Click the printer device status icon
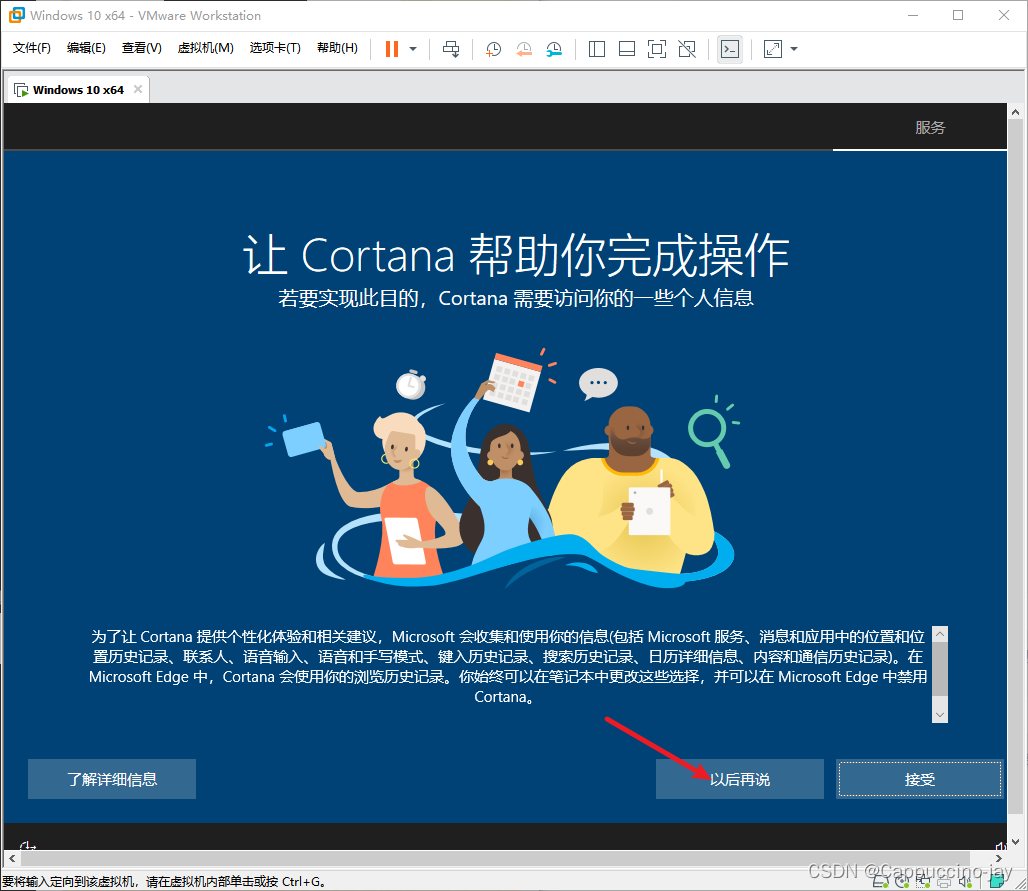1028x891 pixels. coord(944,882)
